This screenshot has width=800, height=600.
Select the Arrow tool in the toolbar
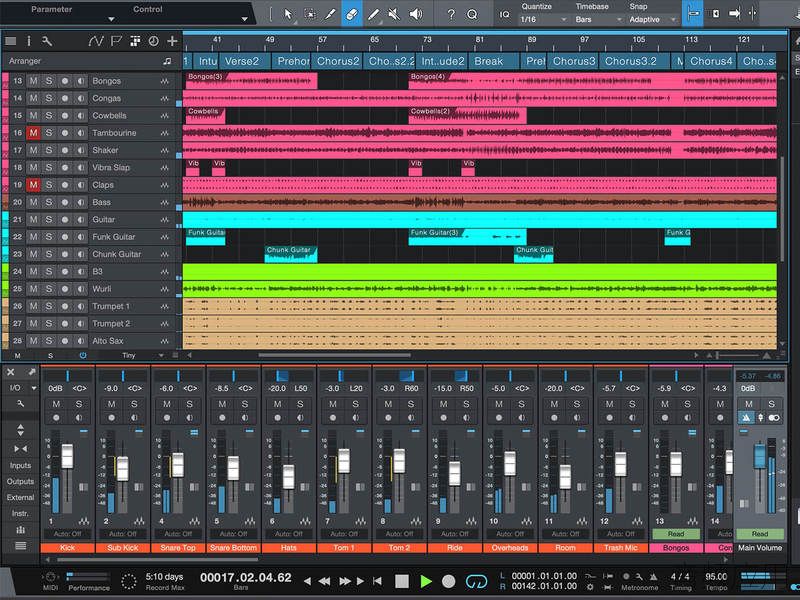[x=289, y=14]
